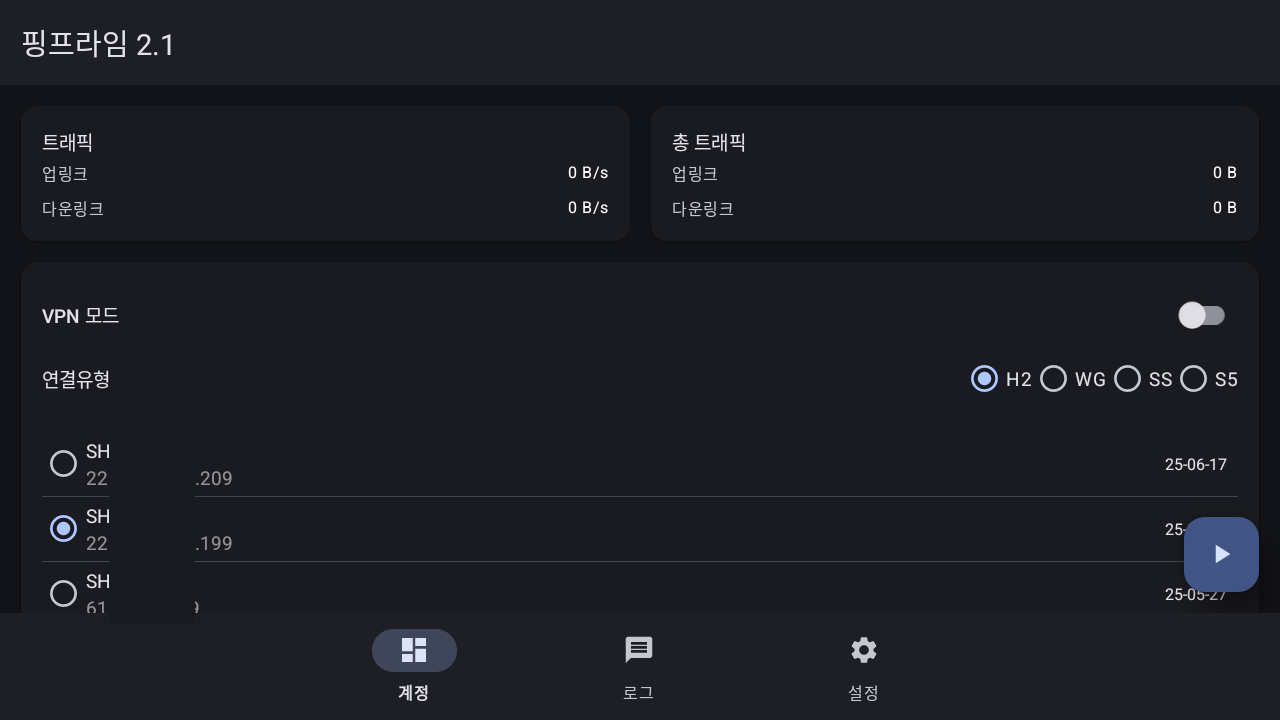Click the 총 트래픽 card title
The image size is (1280, 720).
[709, 142]
